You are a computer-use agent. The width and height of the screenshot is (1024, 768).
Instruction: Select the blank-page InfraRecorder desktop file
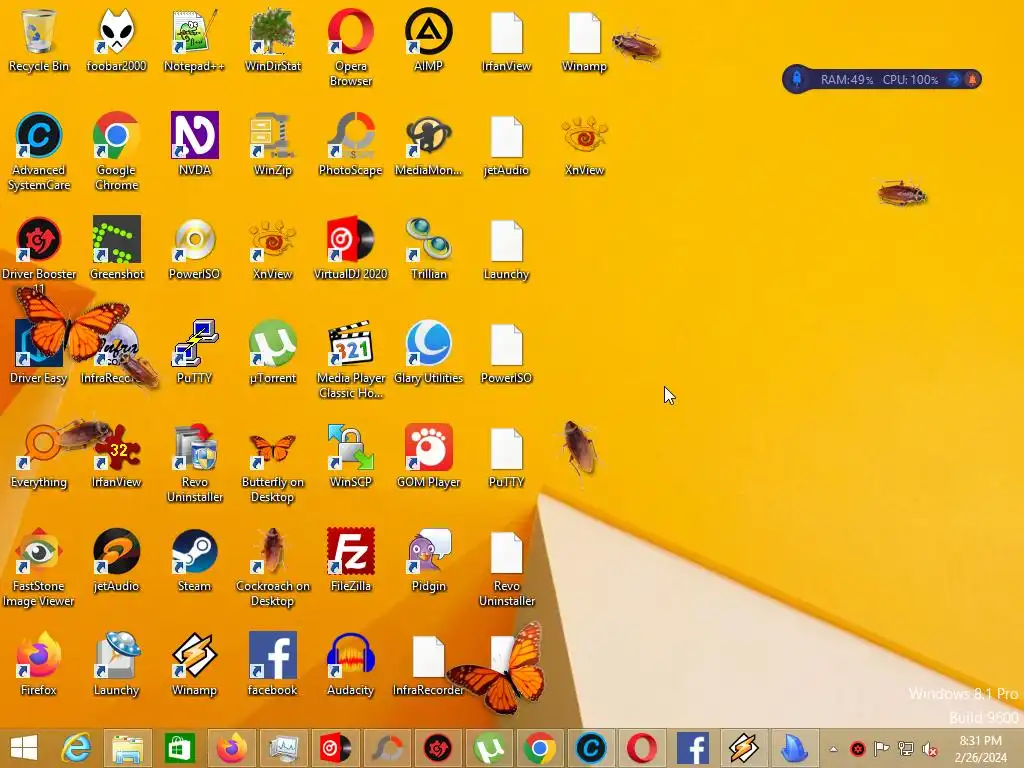[428, 664]
